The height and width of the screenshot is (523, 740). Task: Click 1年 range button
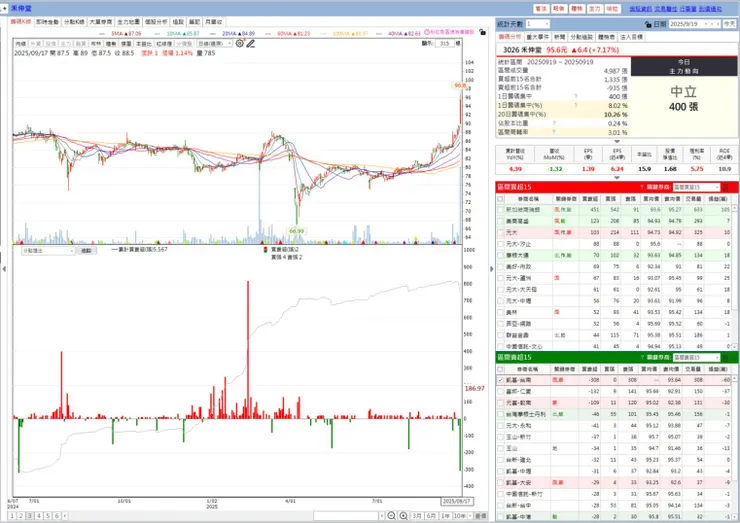click(445, 516)
